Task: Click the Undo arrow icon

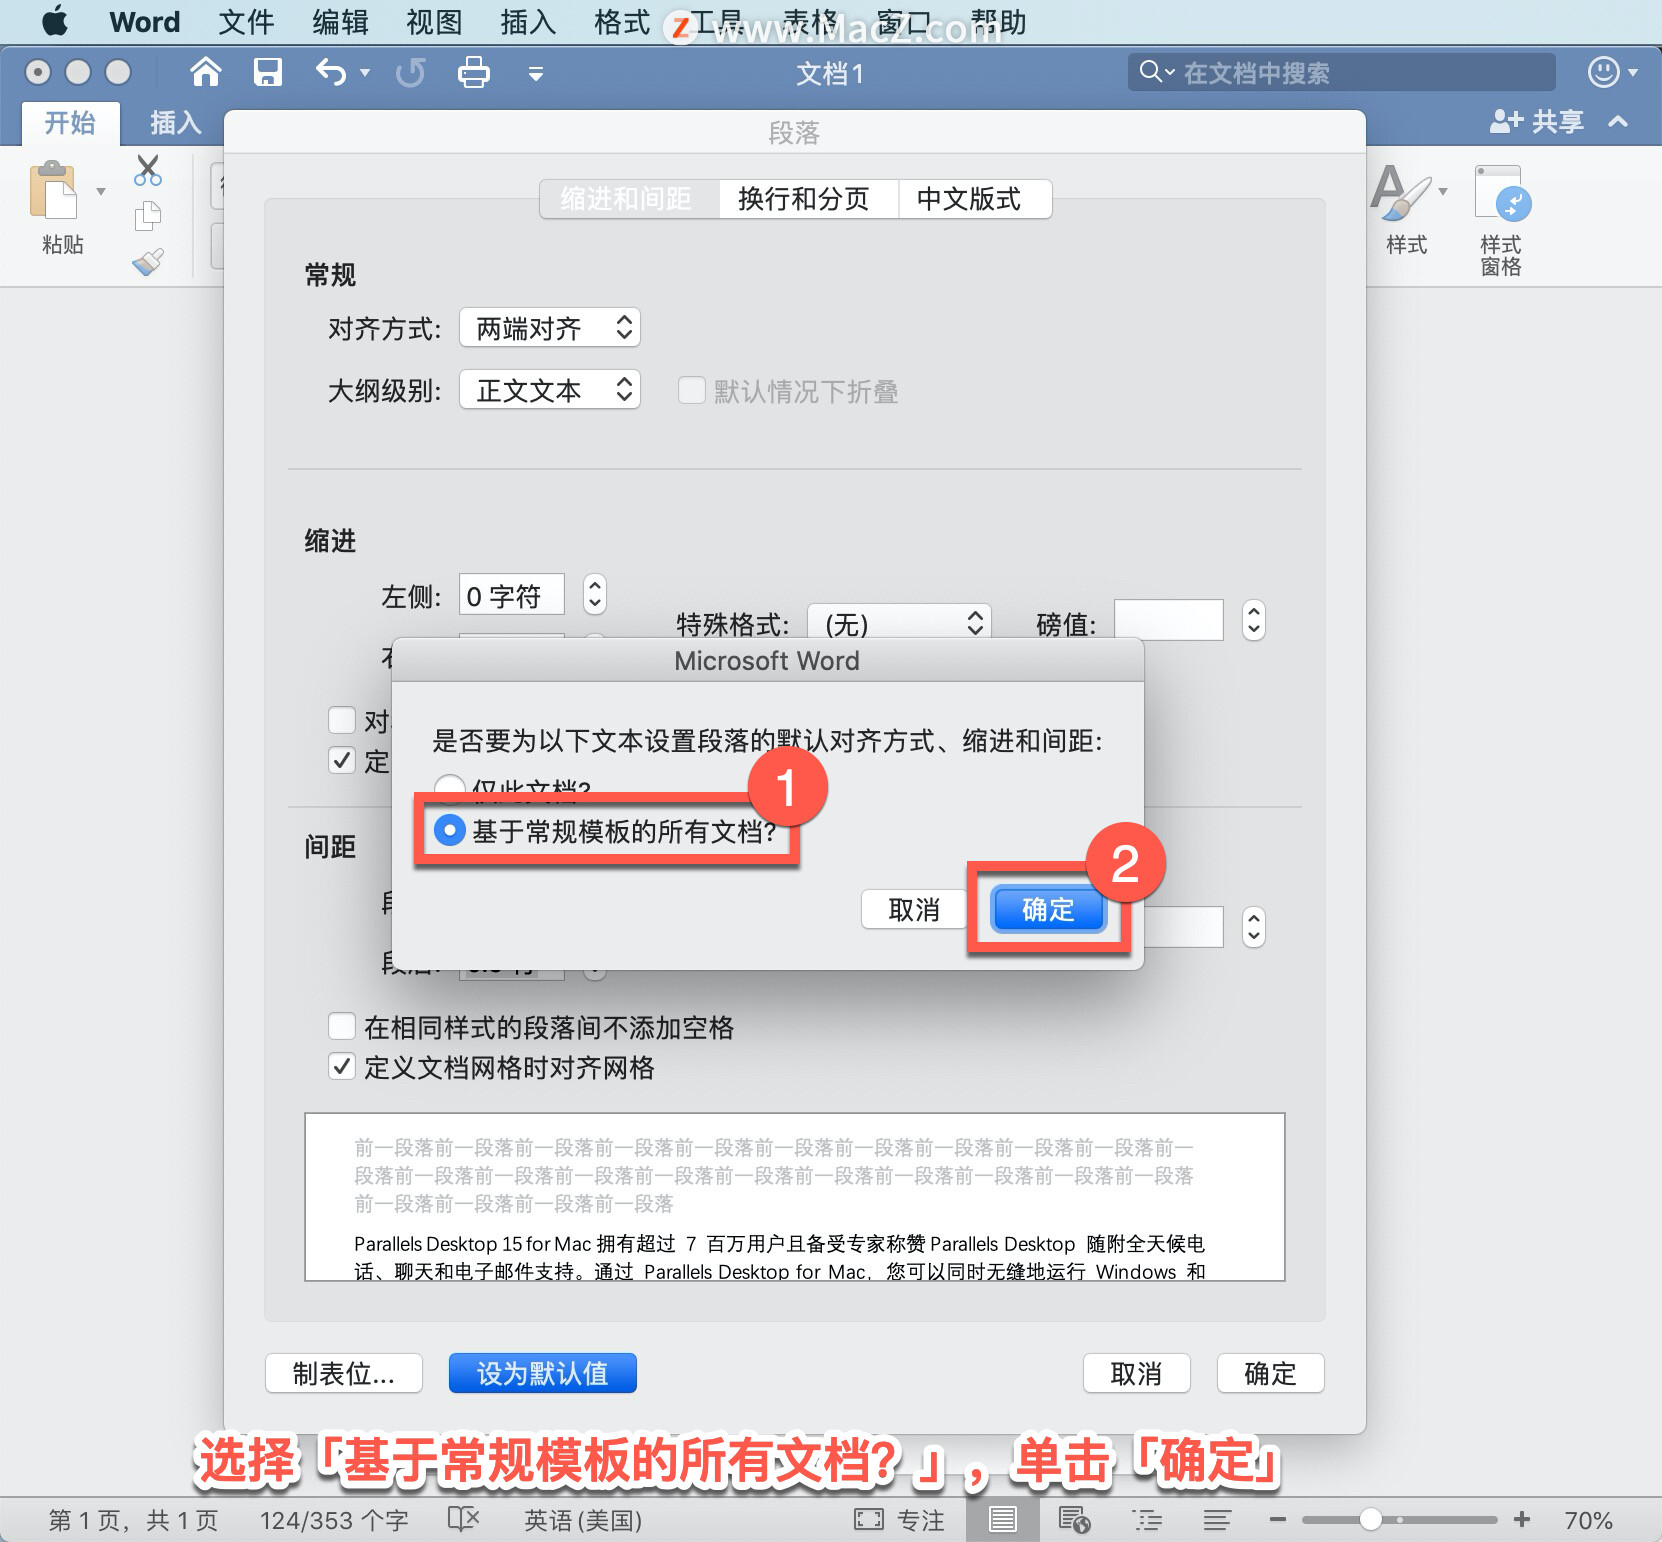Action: [330, 73]
